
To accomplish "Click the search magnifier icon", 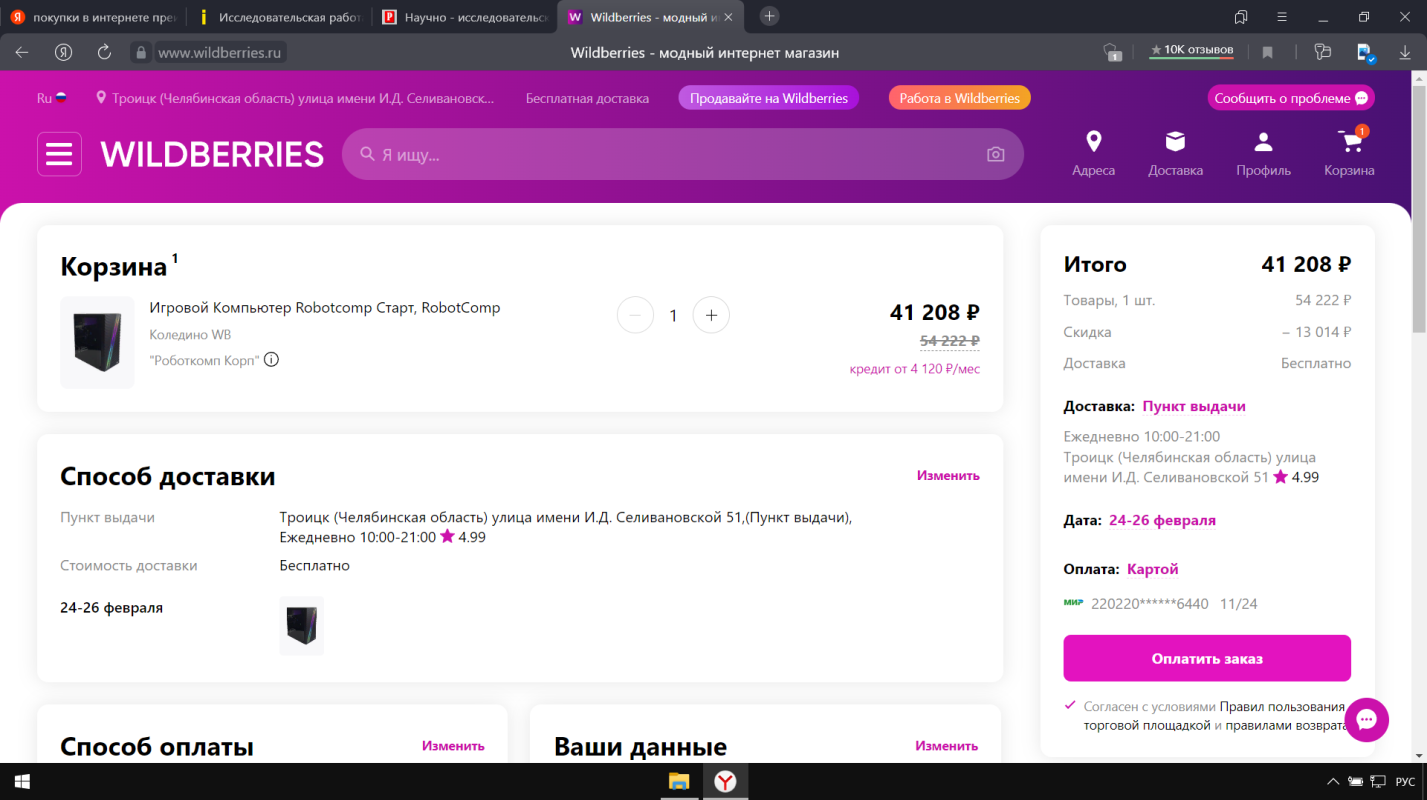I will tap(367, 154).
